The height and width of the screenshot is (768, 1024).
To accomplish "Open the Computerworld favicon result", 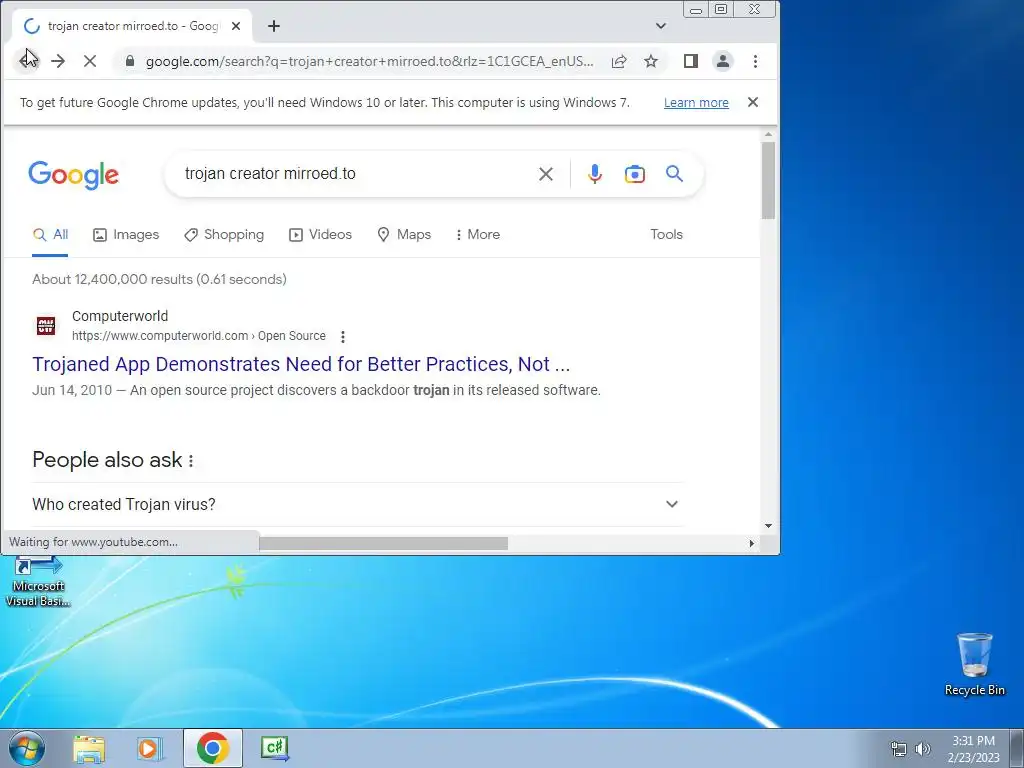I will point(46,325).
